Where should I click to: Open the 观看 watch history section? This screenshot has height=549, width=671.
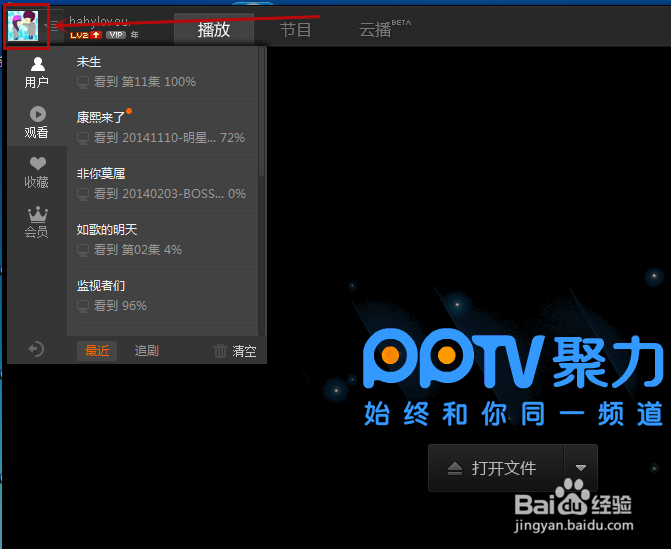click(37, 122)
